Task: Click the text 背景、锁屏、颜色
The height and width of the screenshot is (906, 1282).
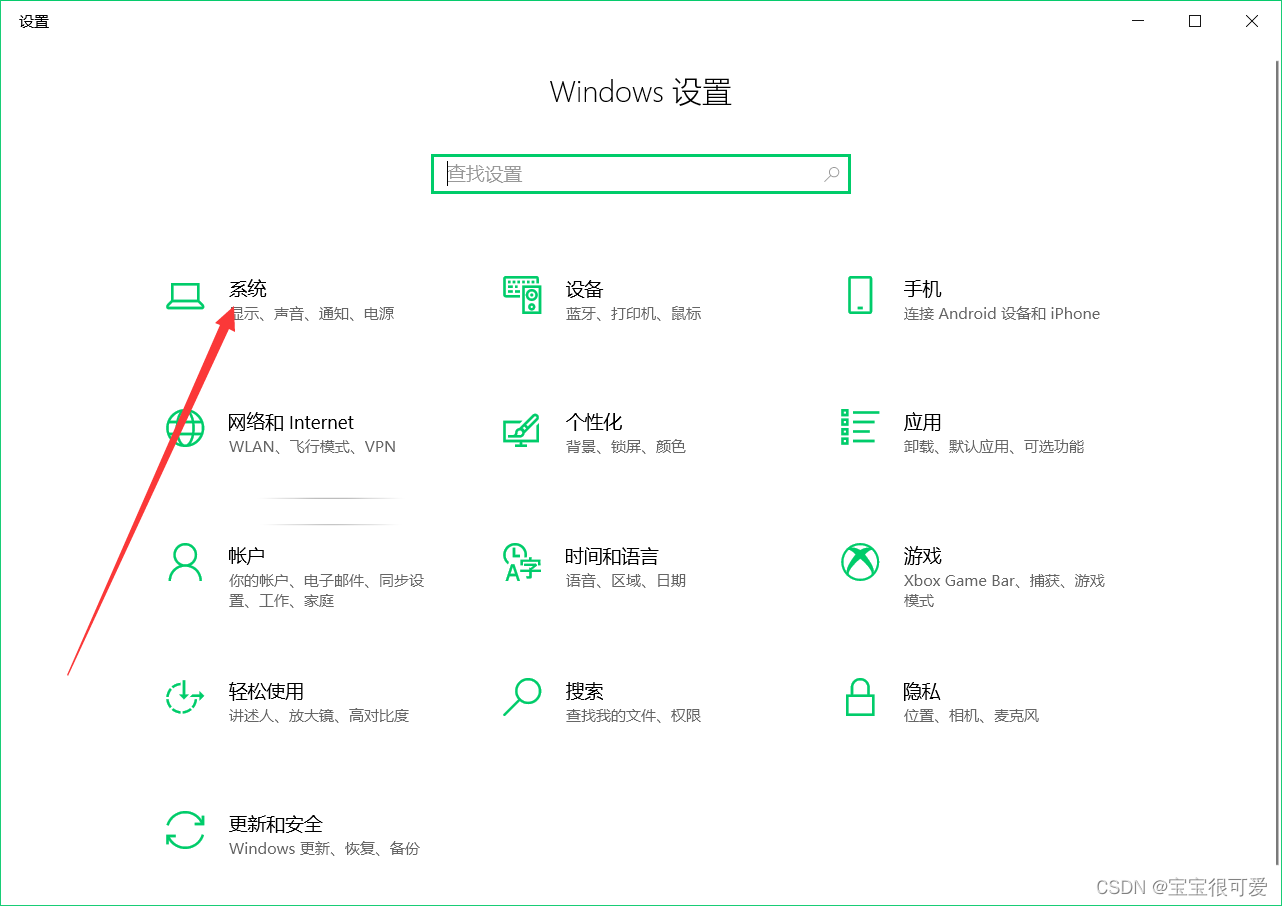Action: (626, 447)
